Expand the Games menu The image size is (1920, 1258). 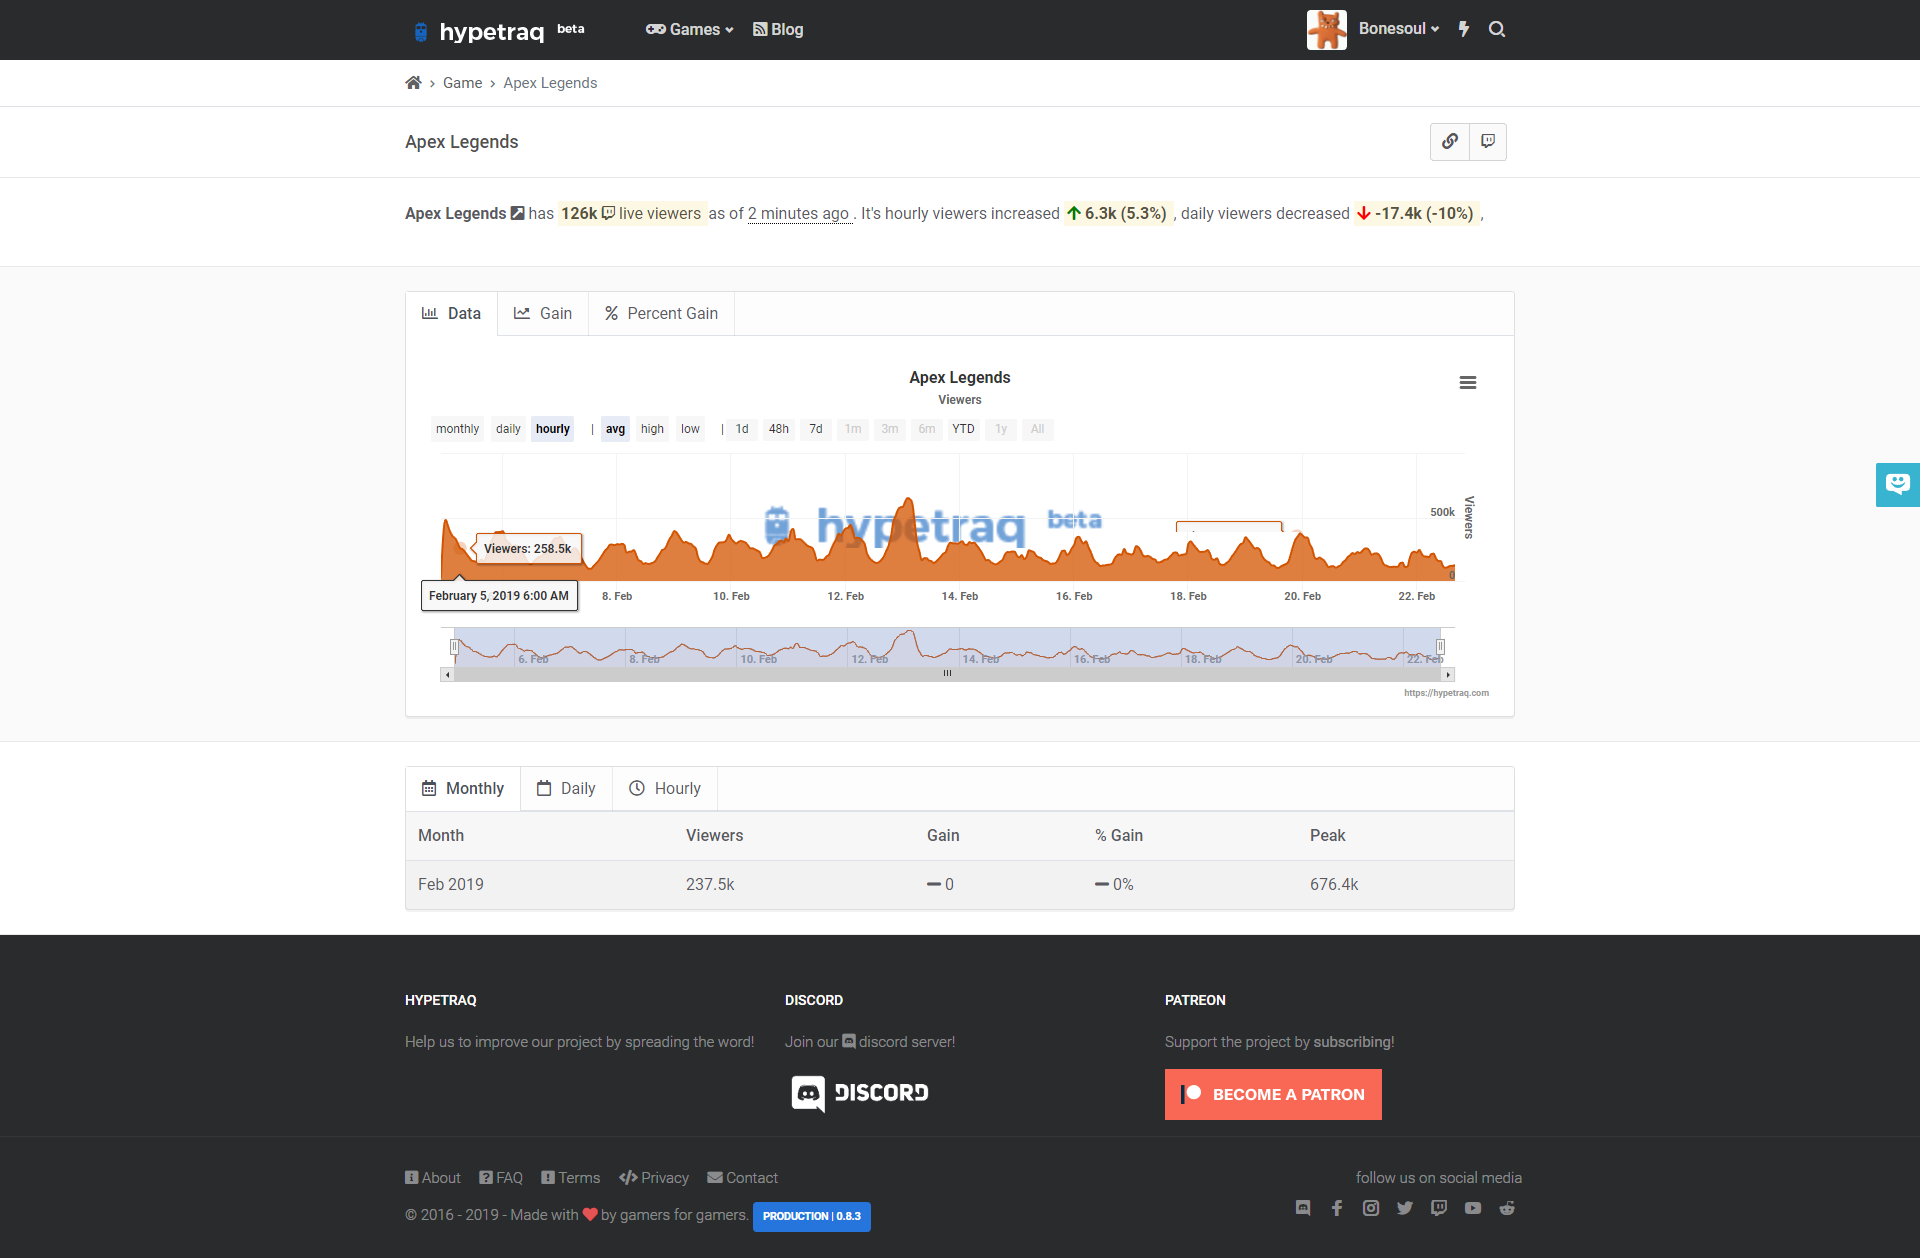[689, 29]
